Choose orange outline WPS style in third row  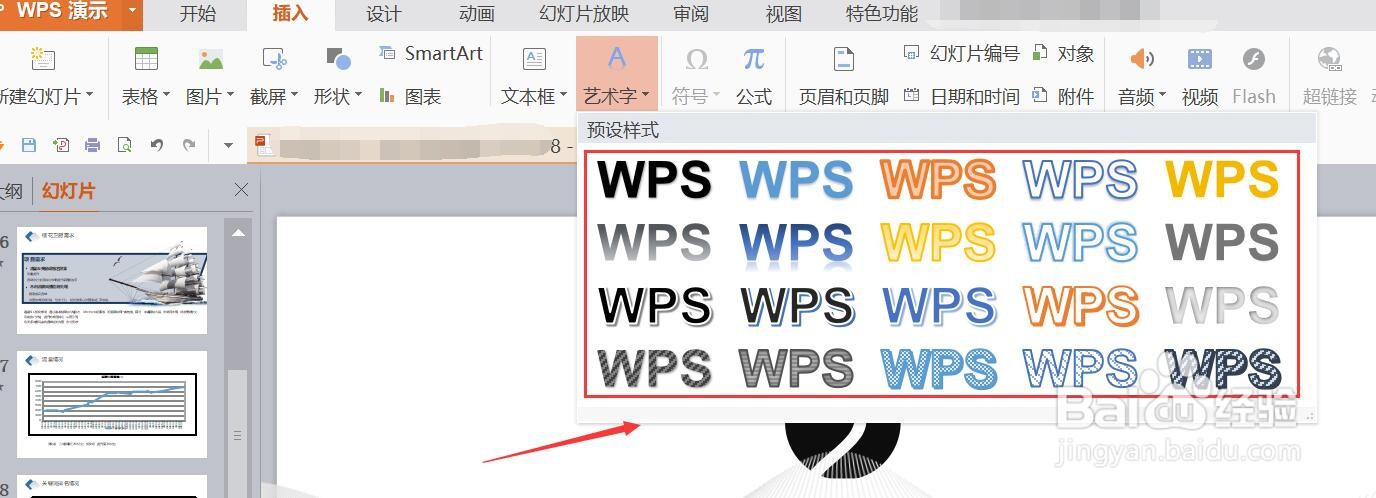(1080, 305)
